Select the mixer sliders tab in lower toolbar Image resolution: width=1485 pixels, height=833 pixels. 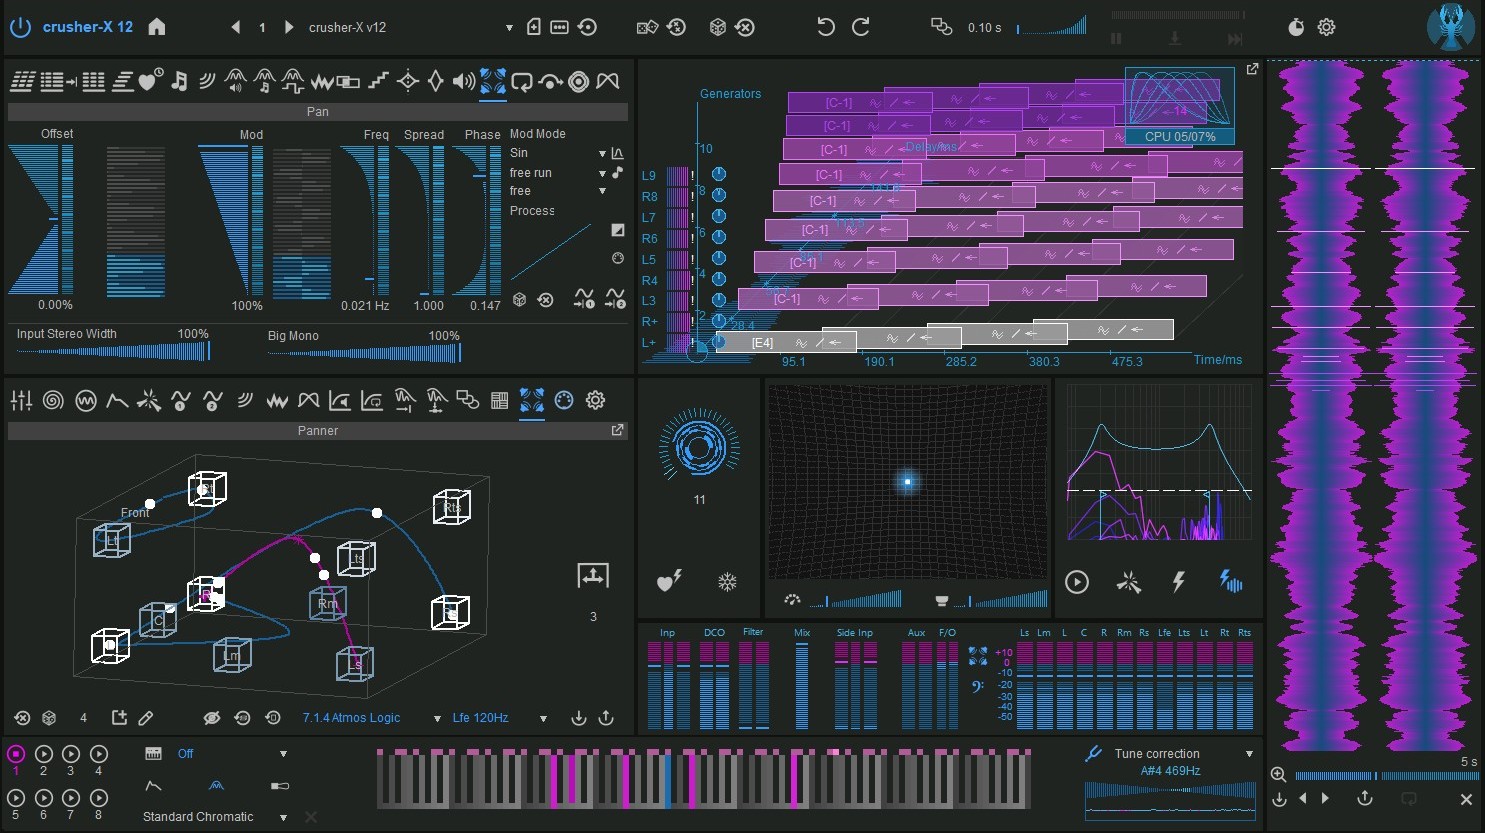coord(21,401)
